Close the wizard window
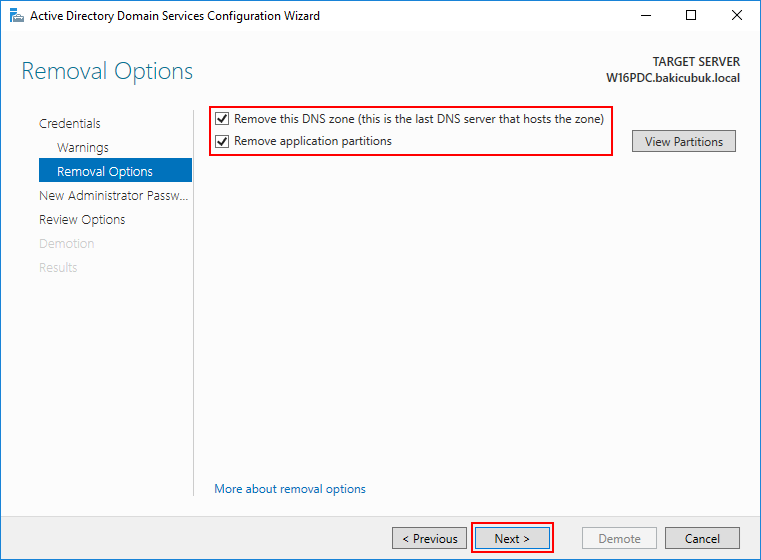This screenshot has height=560, width=761. tap(736, 16)
